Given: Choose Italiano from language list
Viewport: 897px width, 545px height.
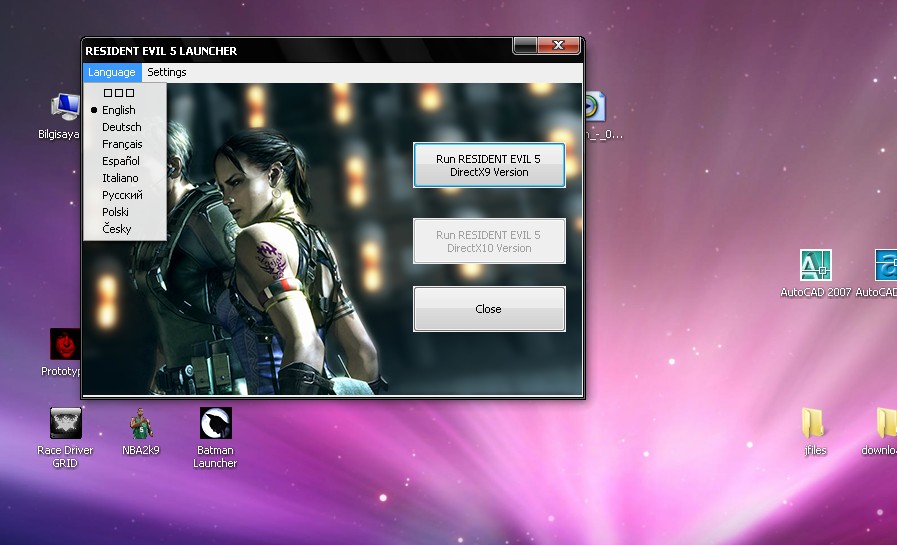Looking at the screenshot, I should point(125,178).
